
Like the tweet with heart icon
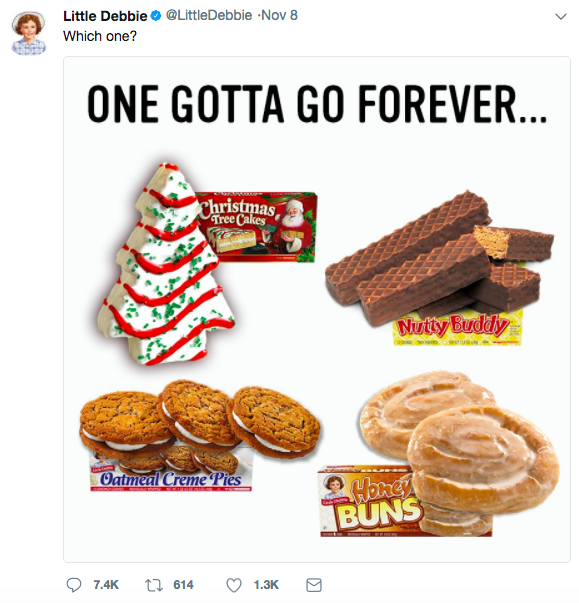(x=233, y=585)
